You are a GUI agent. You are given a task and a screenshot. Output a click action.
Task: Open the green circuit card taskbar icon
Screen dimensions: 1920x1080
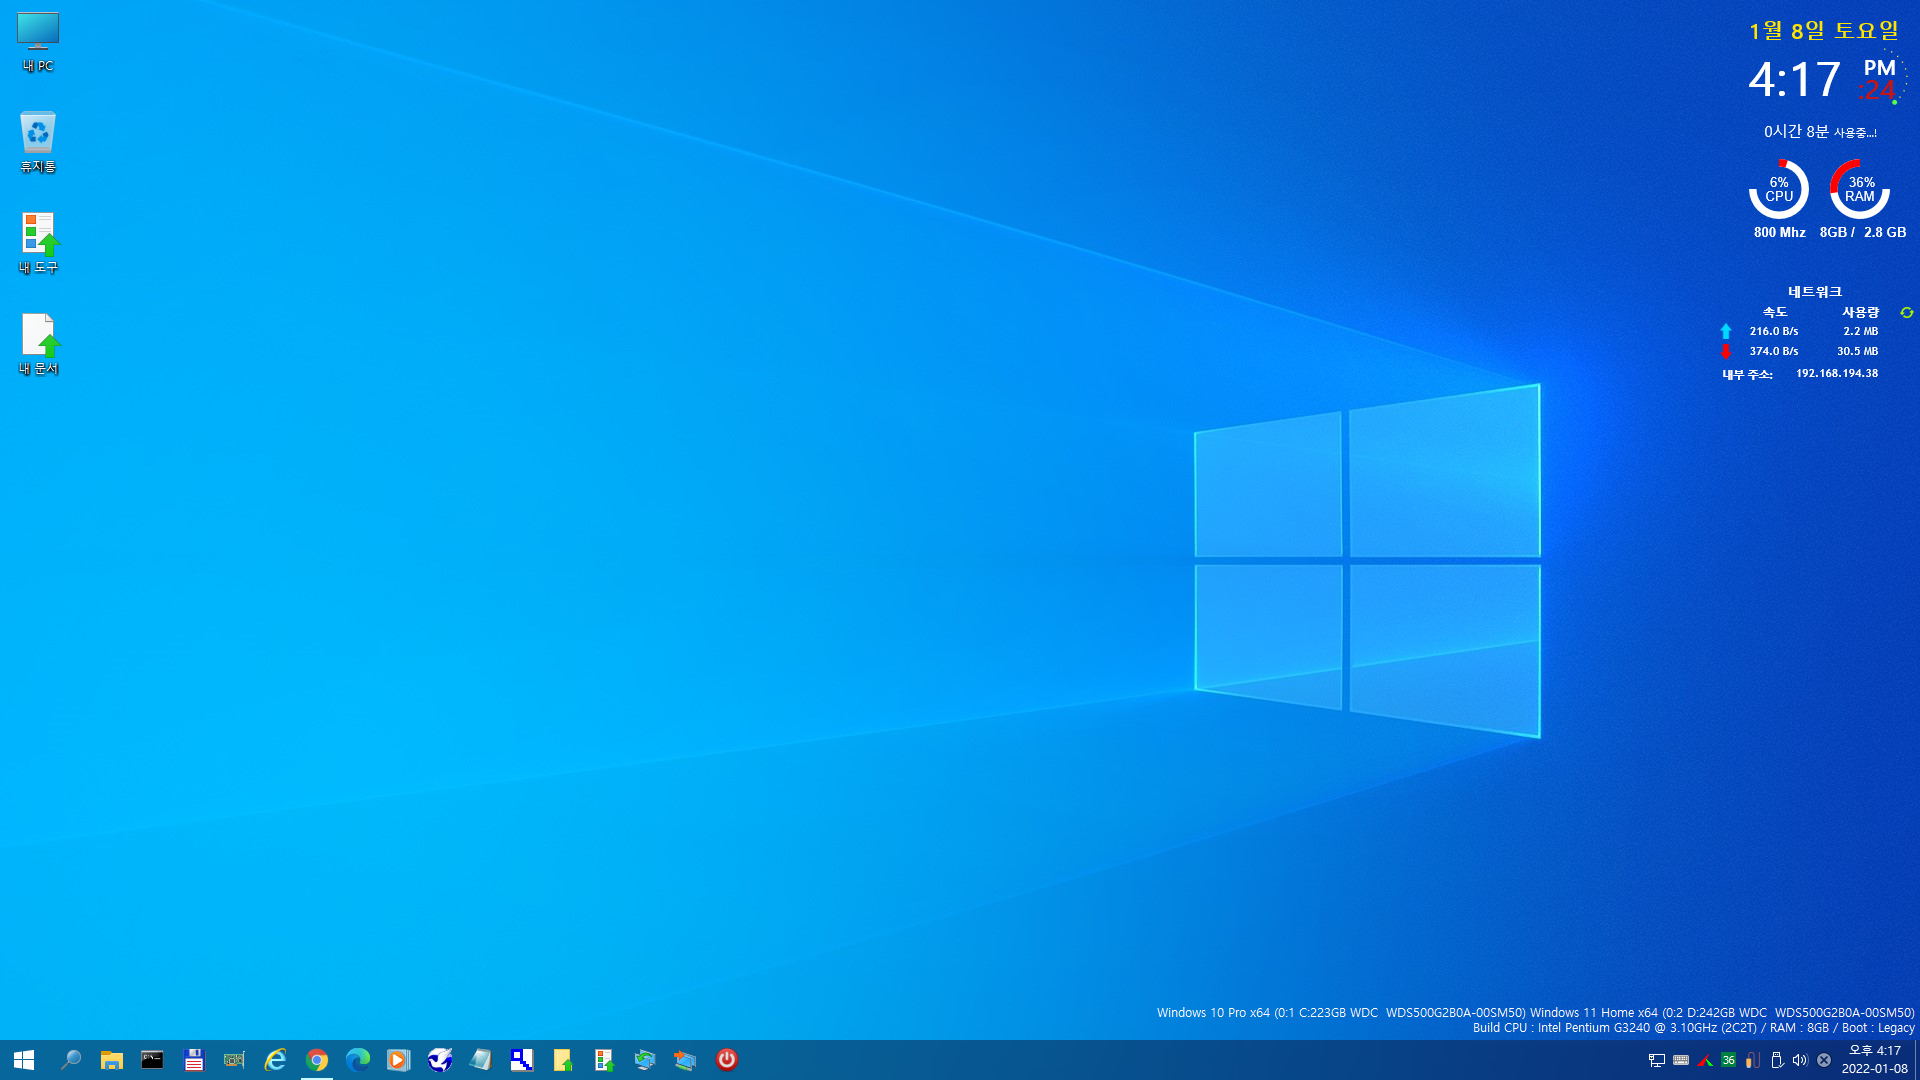234,1060
